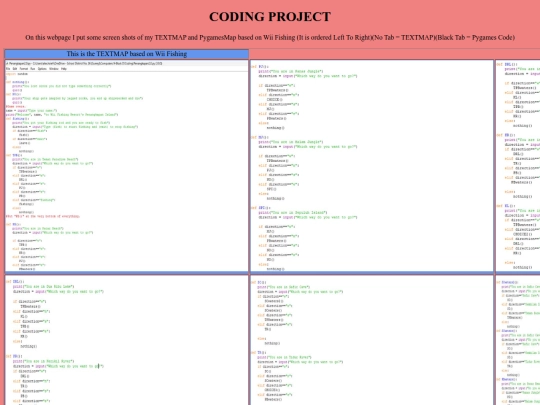
Task: Open the partially visible bottom-right code screenshot
Action: click(518, 340)
